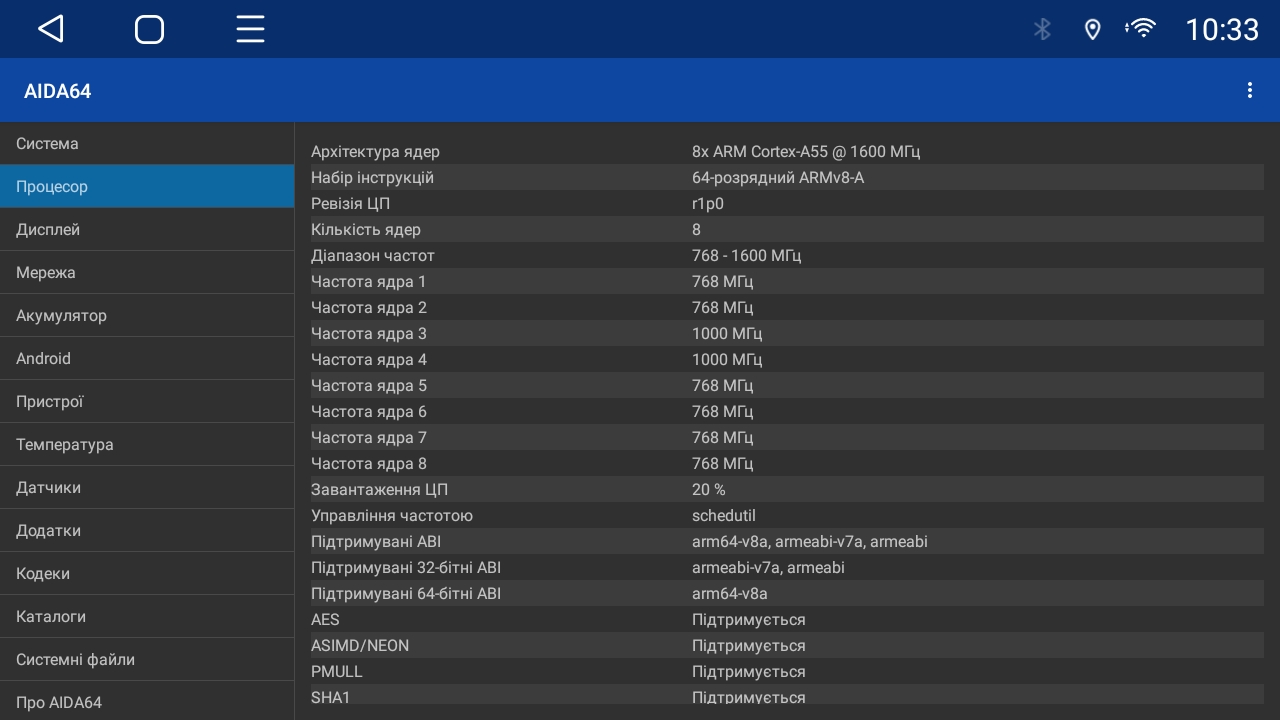Open the Акумулятор section
The image size is (1280, 720).
(x=147, y=315)
